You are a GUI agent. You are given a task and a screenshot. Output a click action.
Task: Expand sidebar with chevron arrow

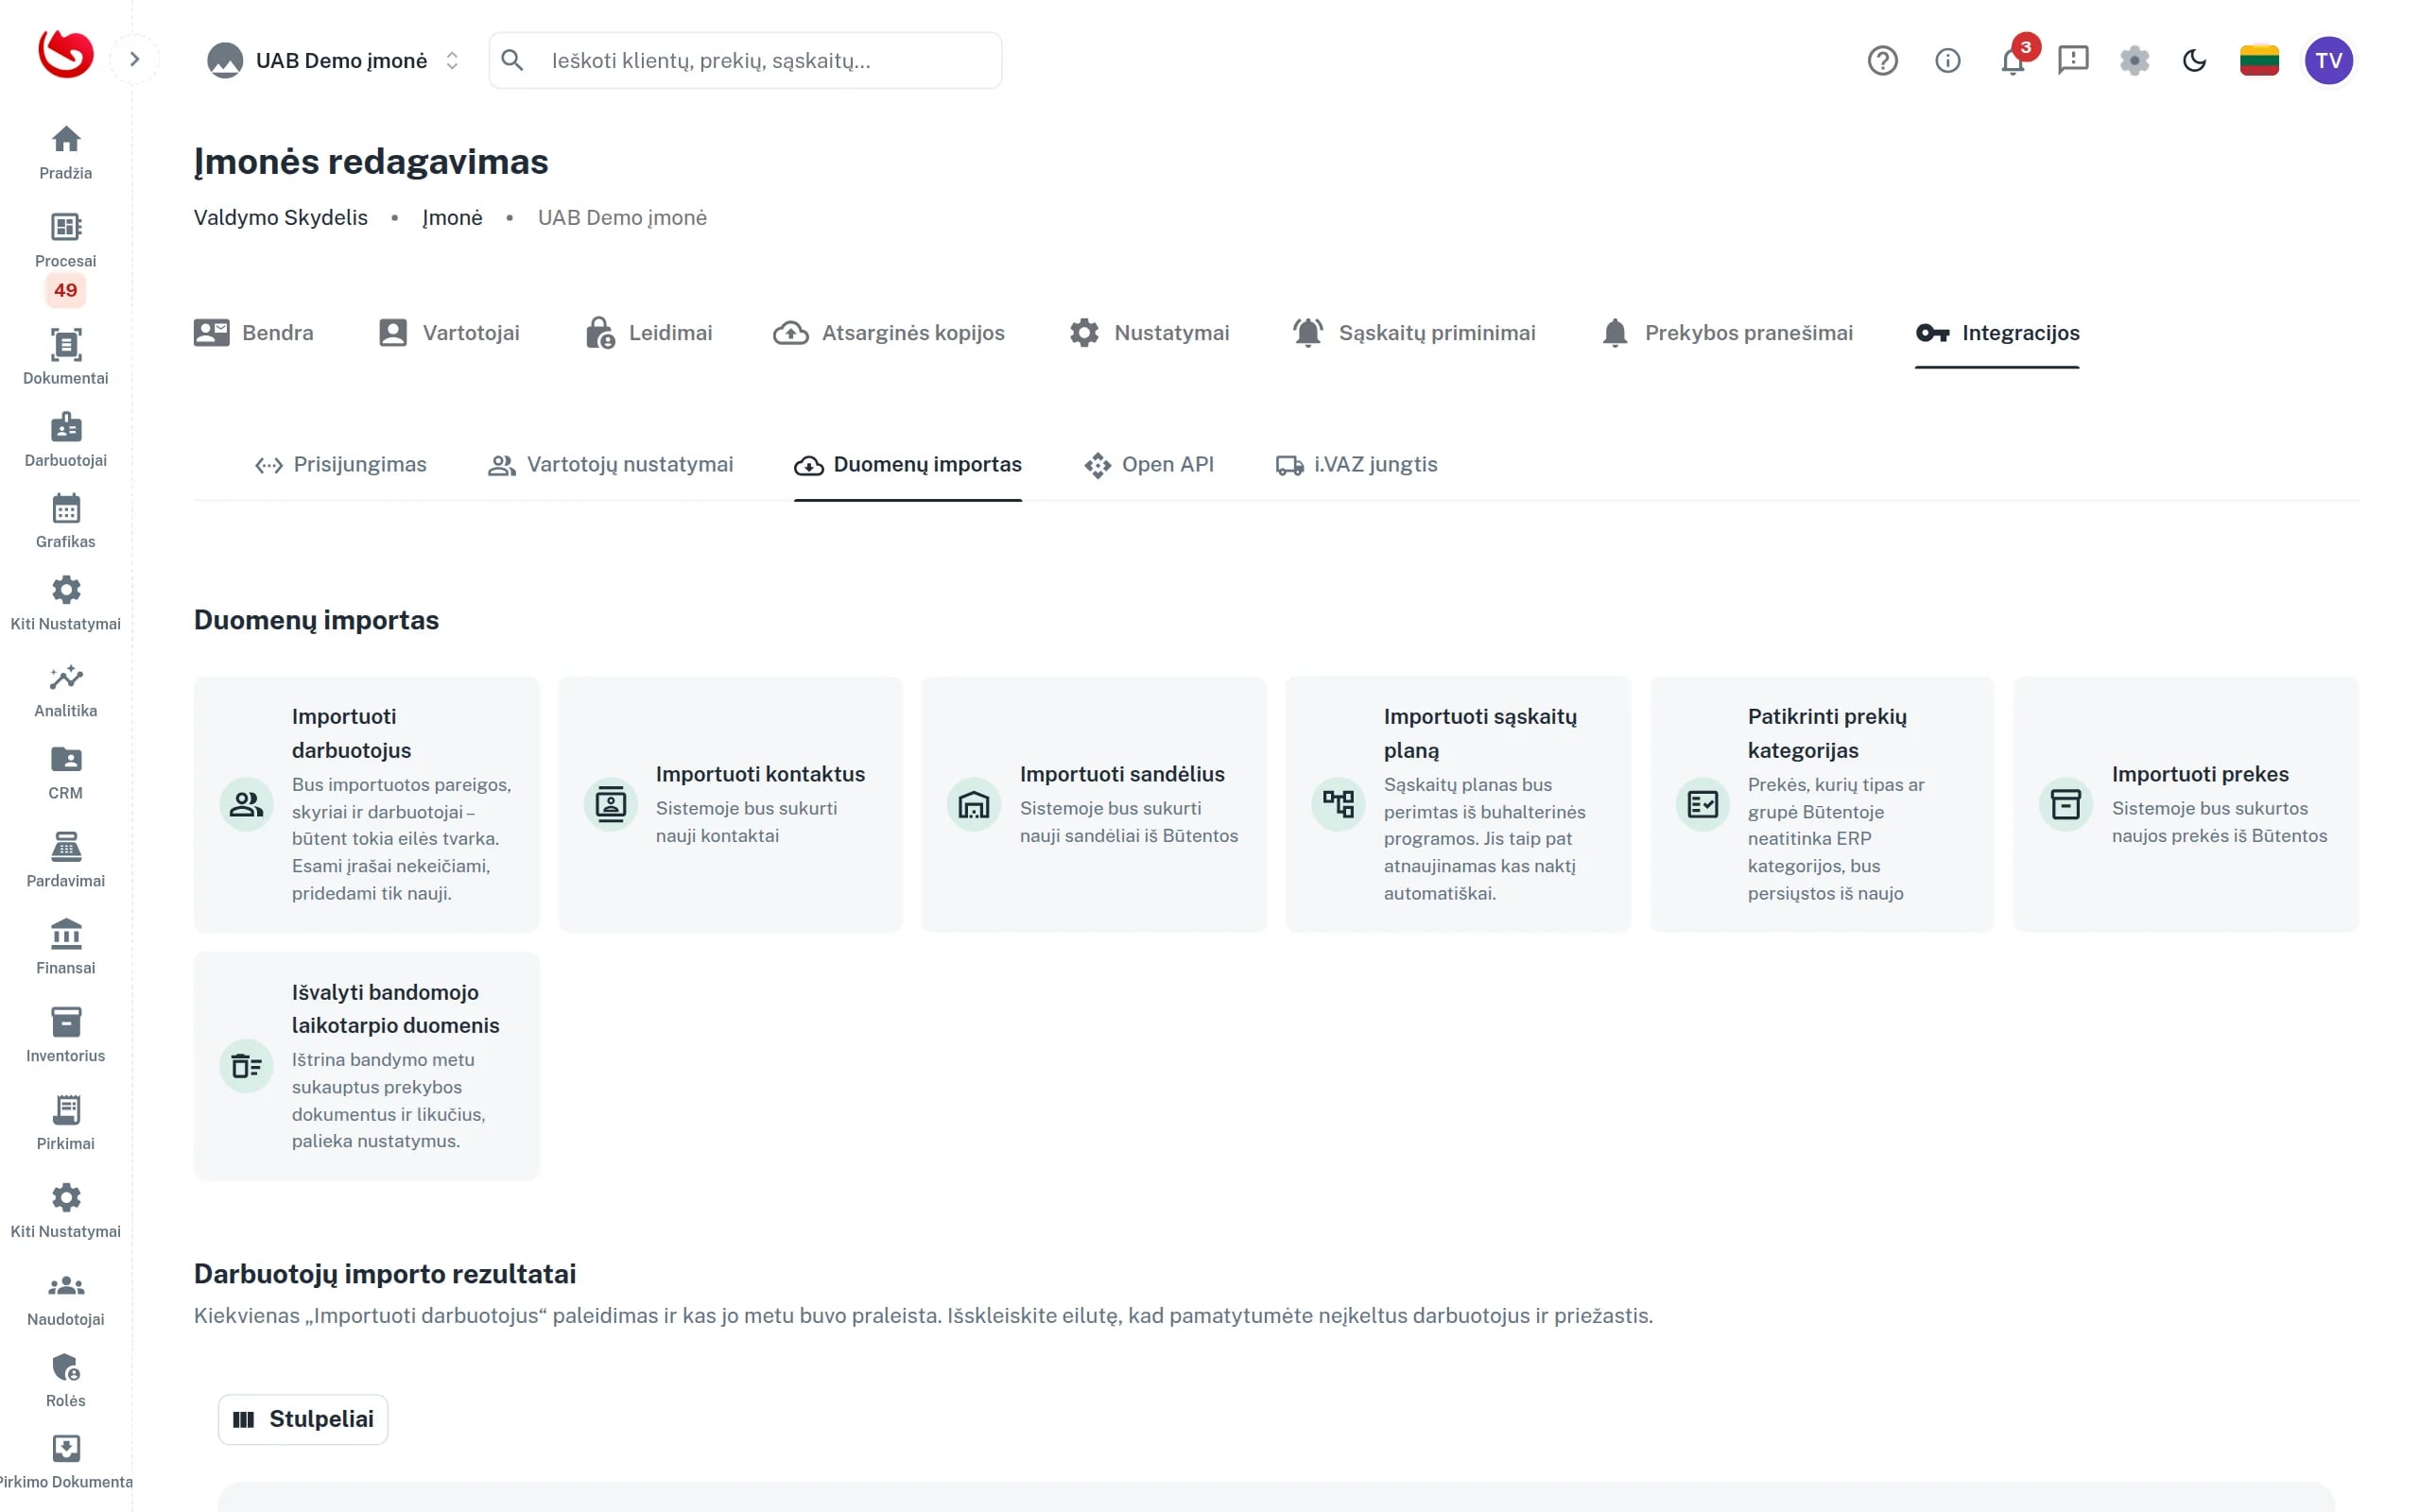[x=134, y=59]
